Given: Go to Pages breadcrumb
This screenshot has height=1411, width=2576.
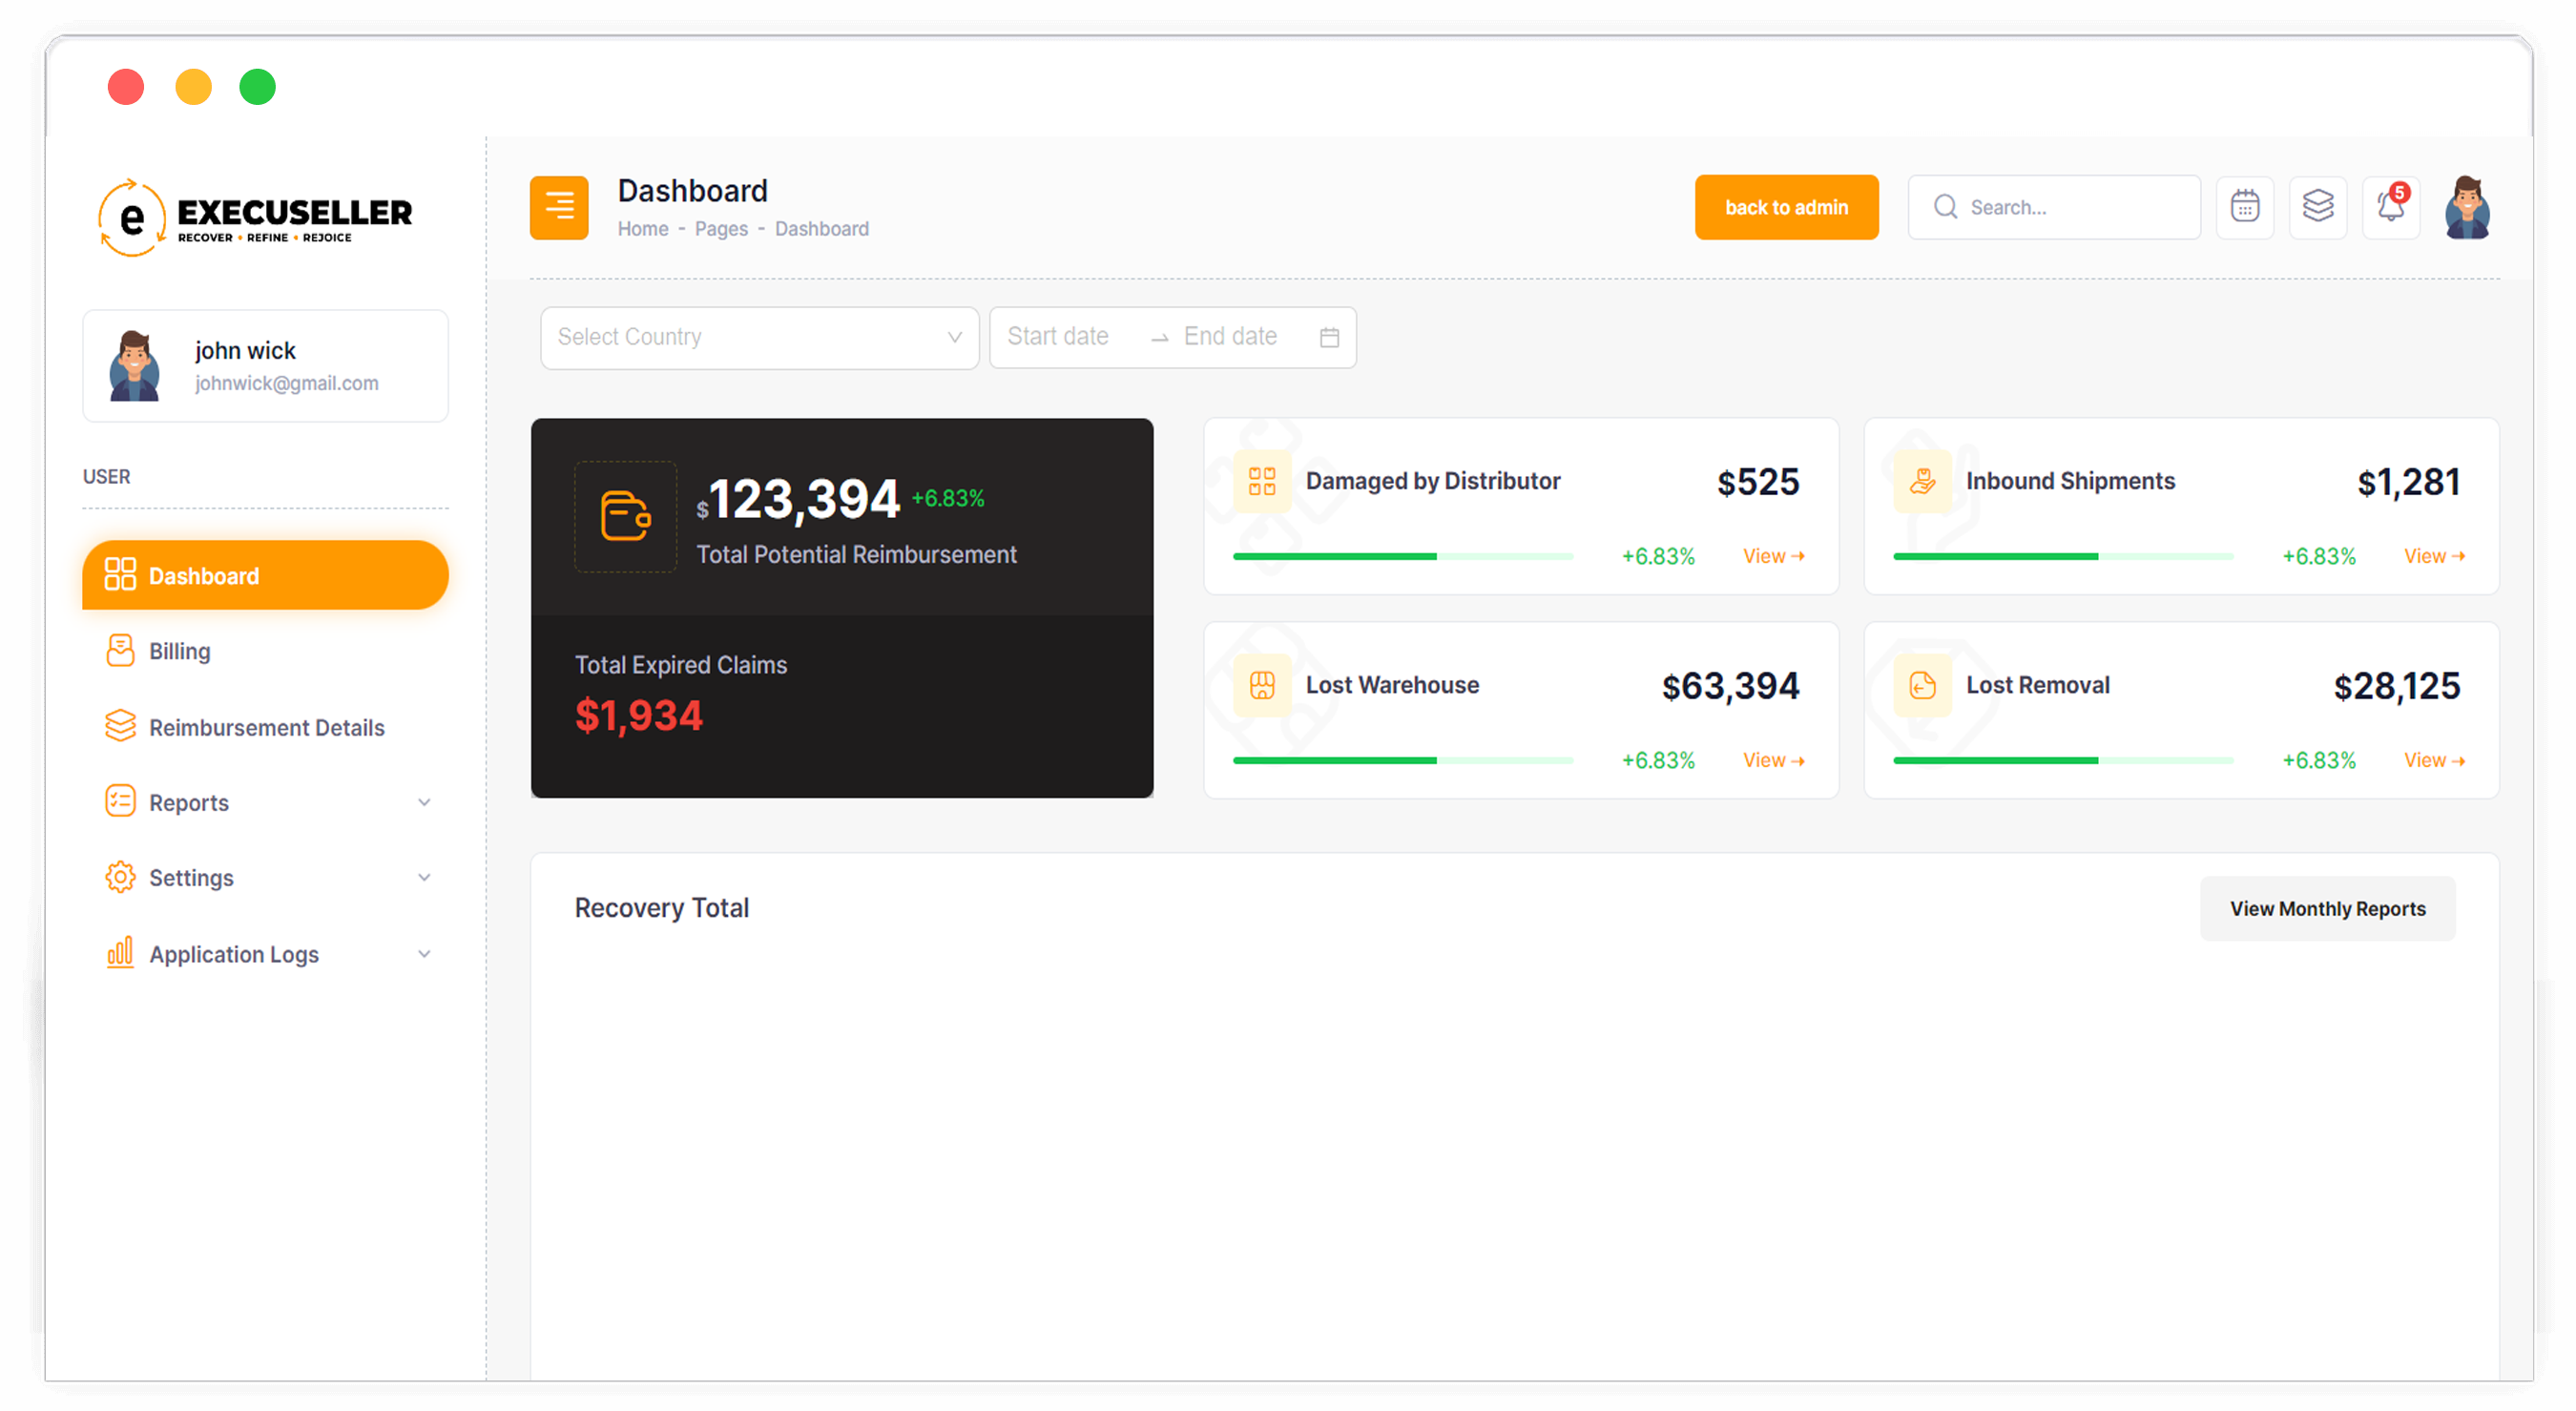Looking at the screenshot, I should pyautogui.click(x=721, y=229).
